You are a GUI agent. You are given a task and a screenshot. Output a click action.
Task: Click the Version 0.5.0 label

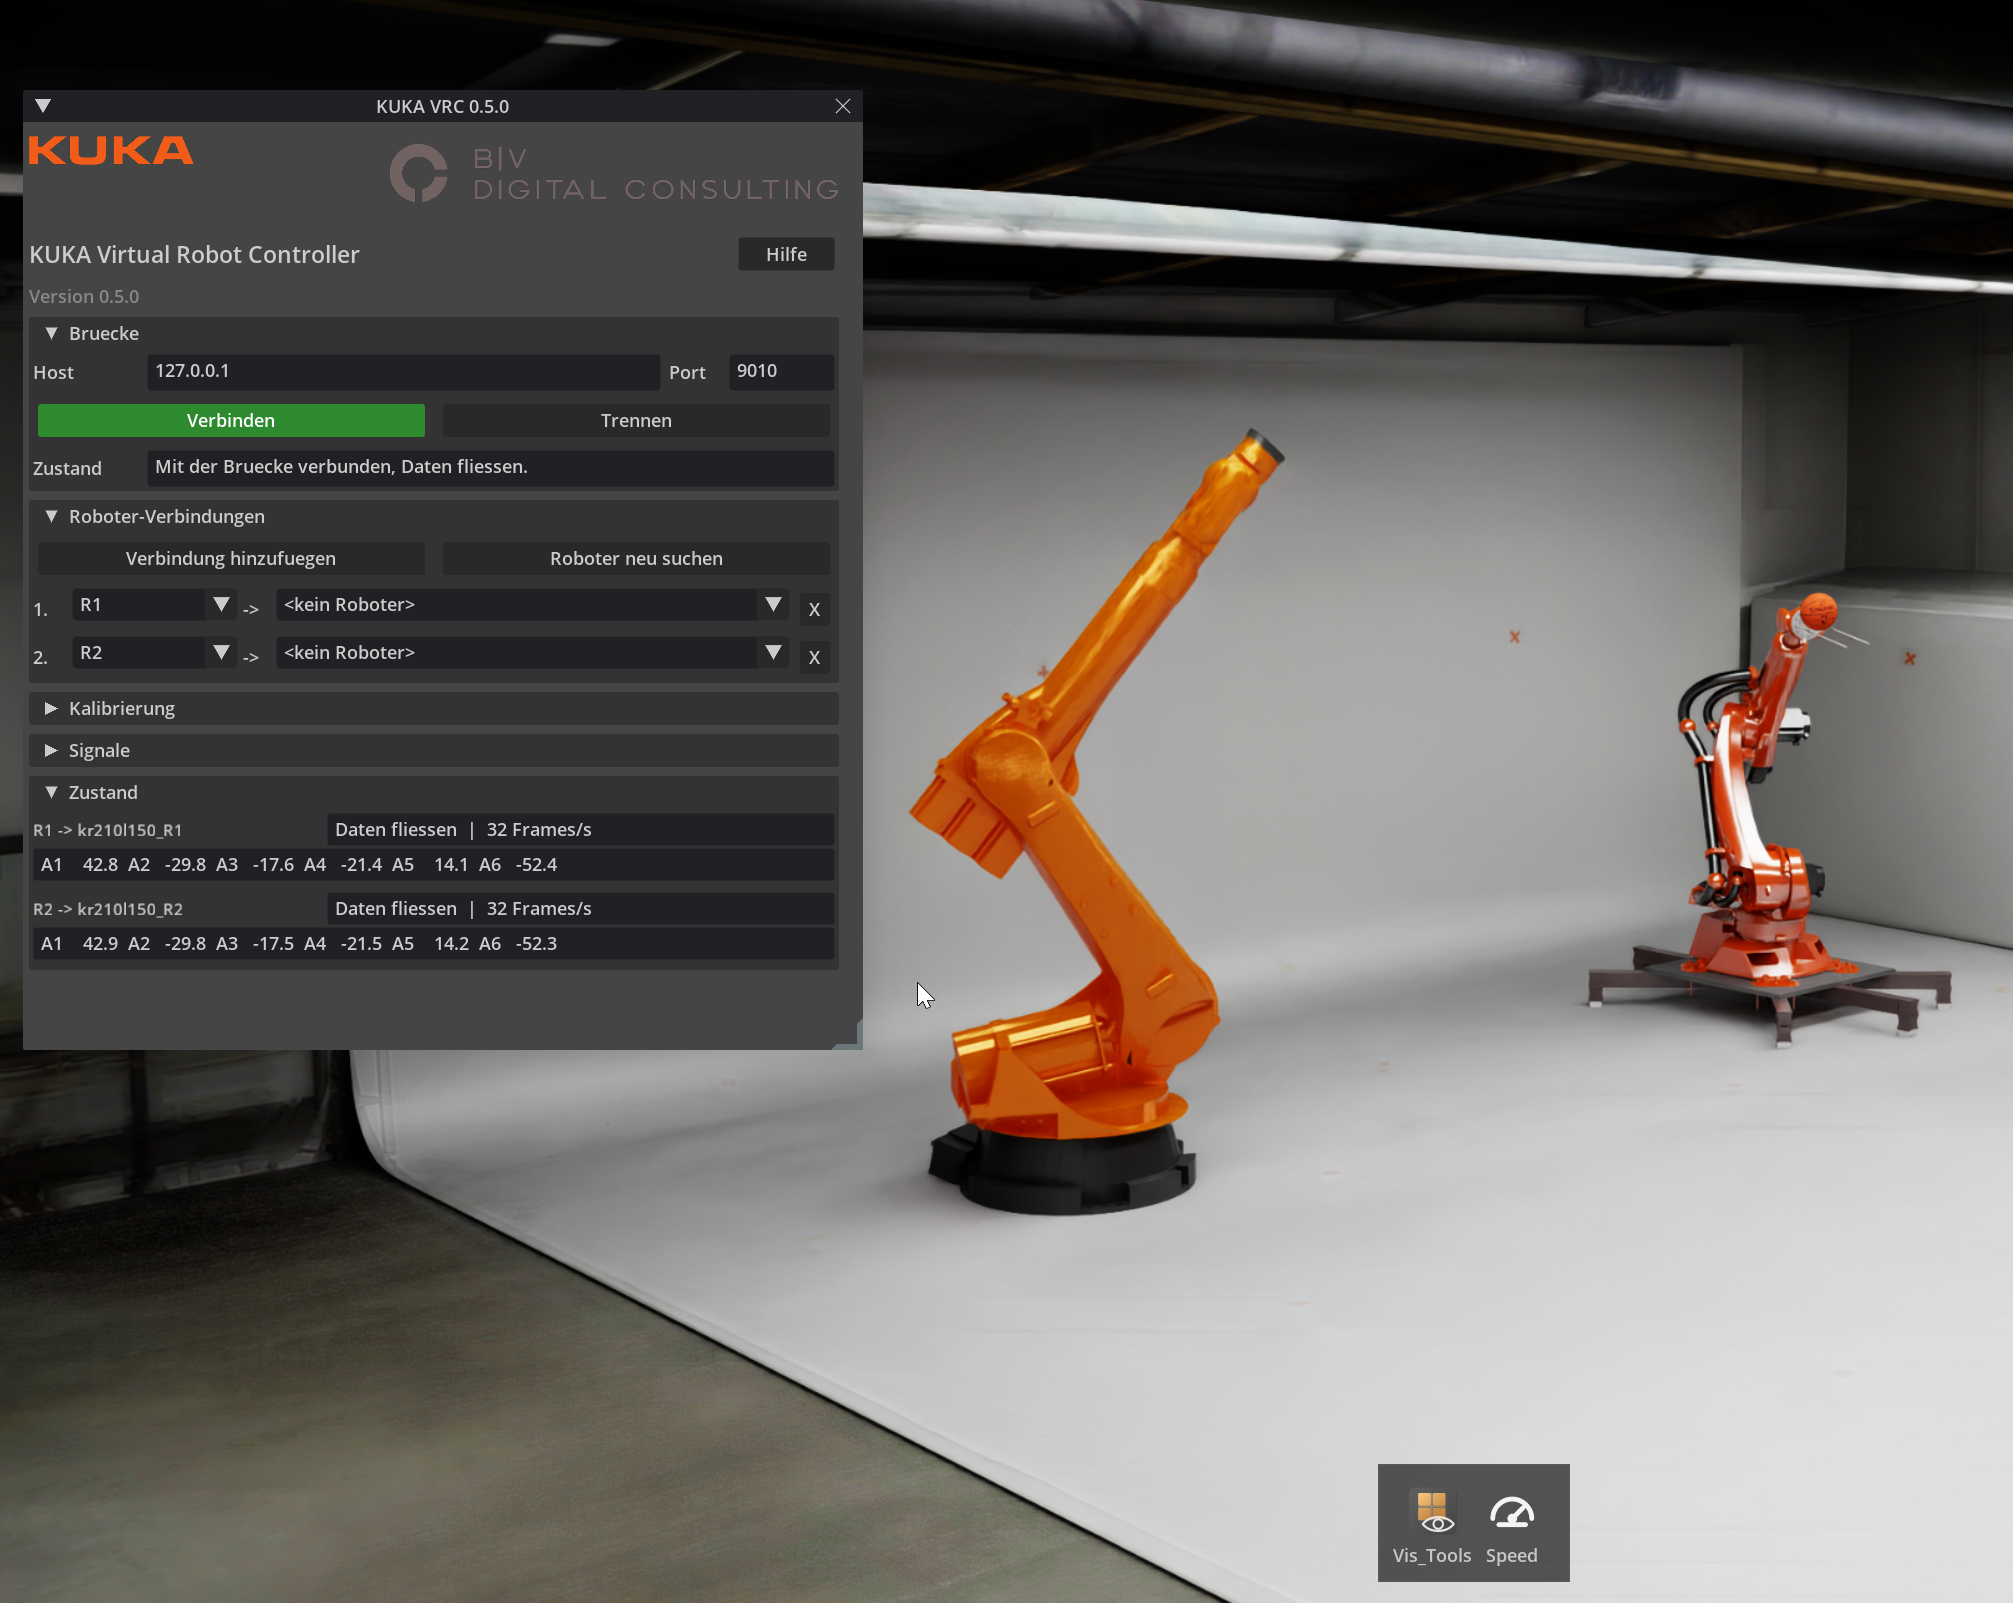click(84, 296)
